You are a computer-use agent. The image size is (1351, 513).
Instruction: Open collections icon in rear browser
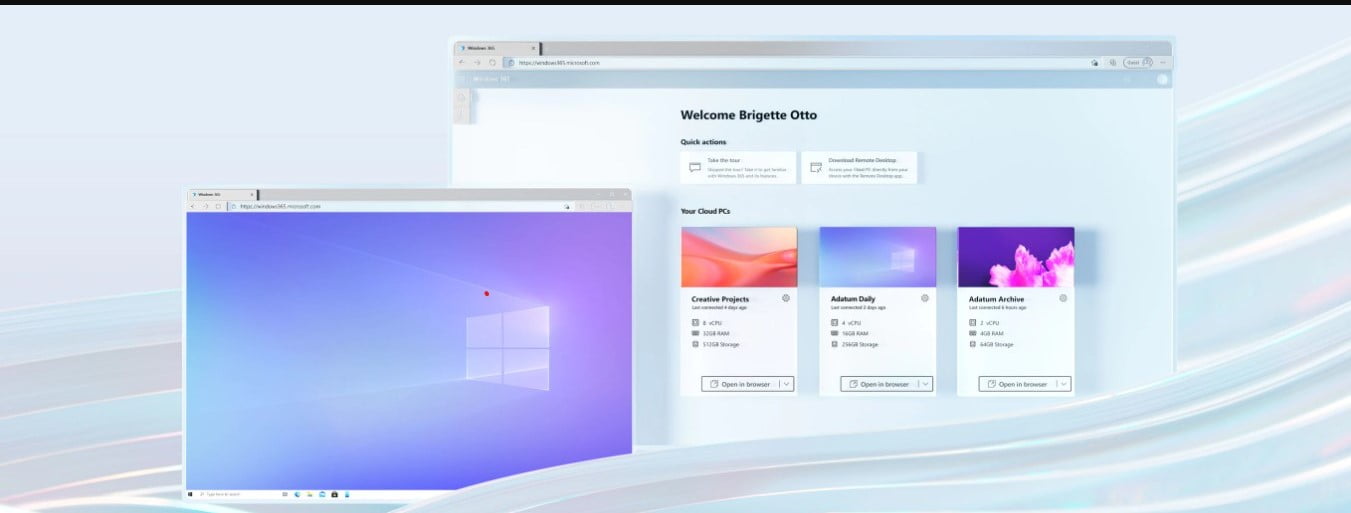(x=1112, y=62)
